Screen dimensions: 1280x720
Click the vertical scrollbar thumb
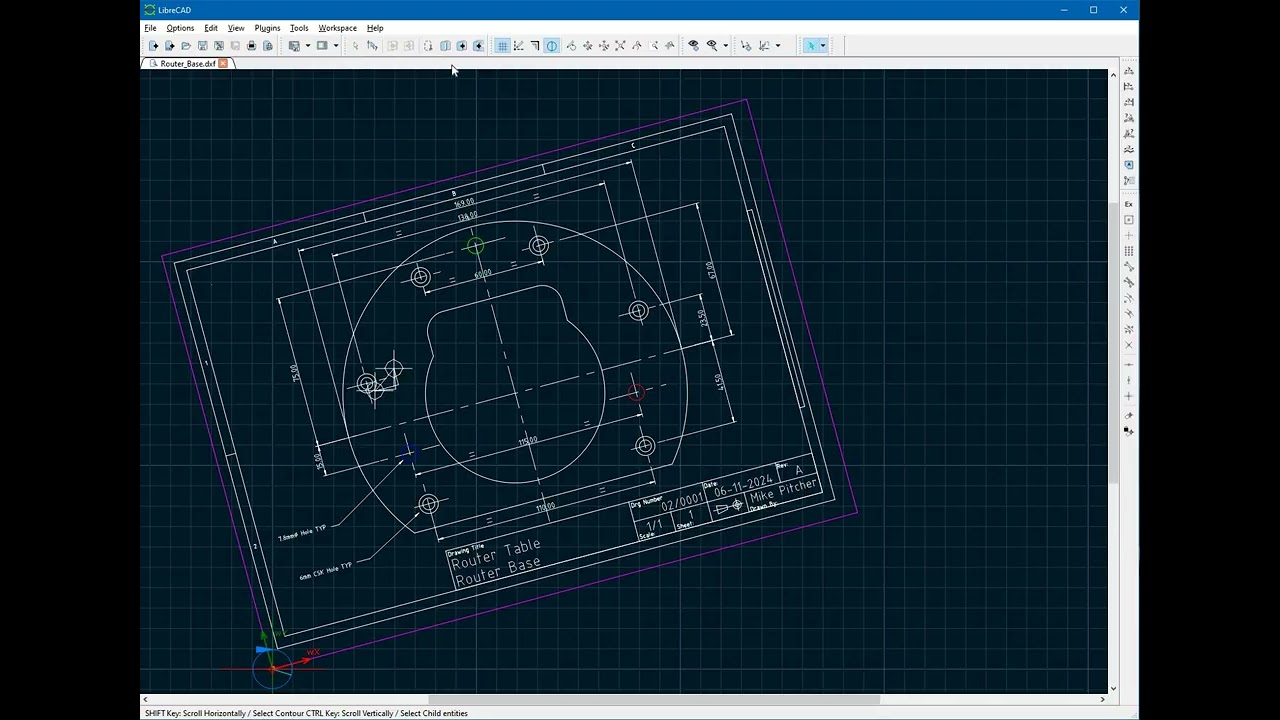(1114, 342)
